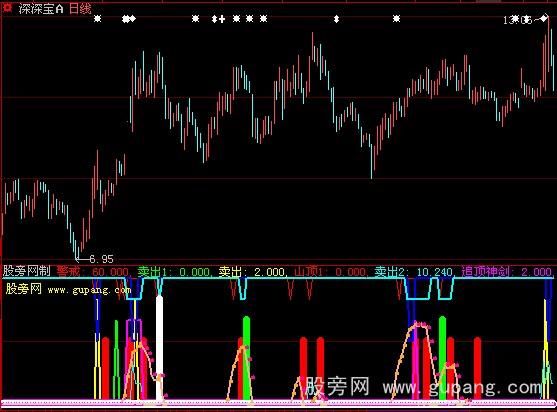Click the diamond marker in the top row
This screenshot has width=557, height=412.
pos(133,19)
